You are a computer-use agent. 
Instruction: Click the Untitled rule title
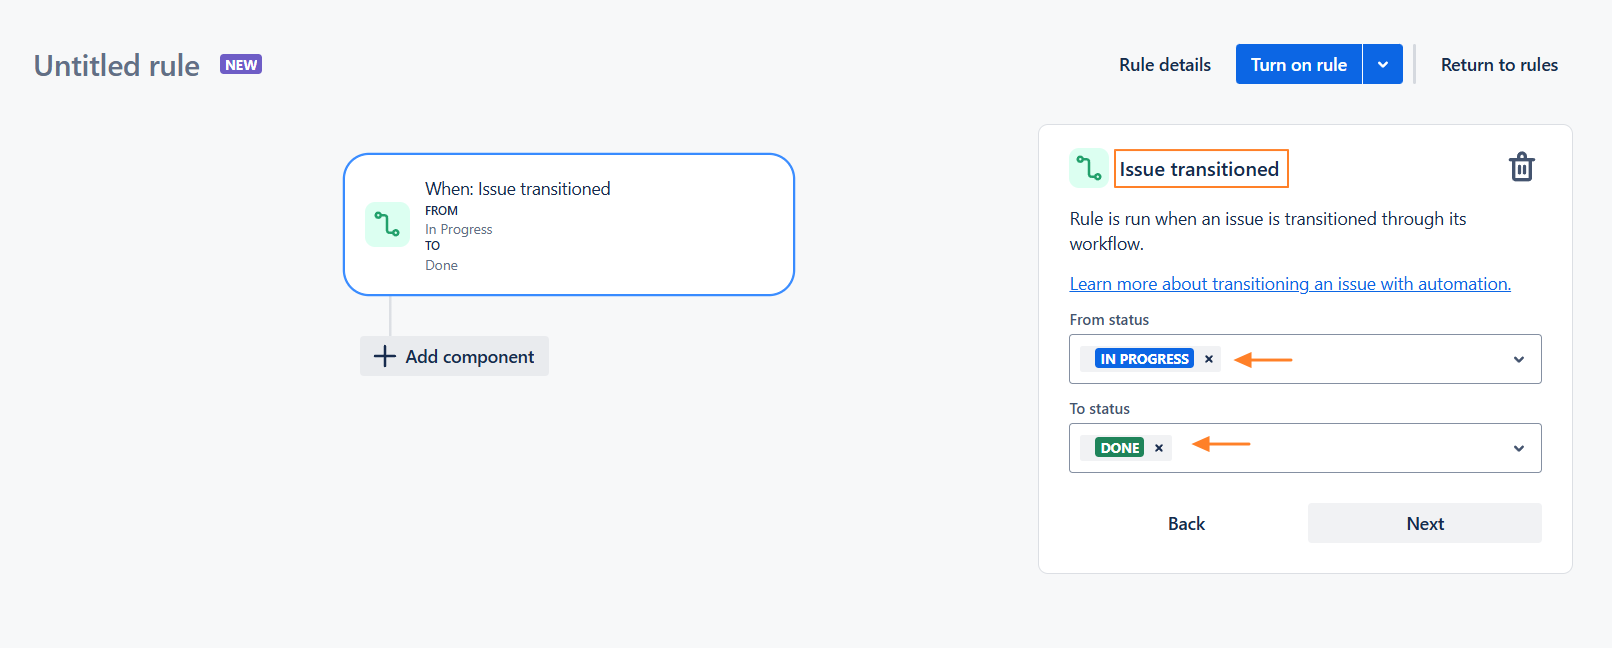tap(117, 66)
